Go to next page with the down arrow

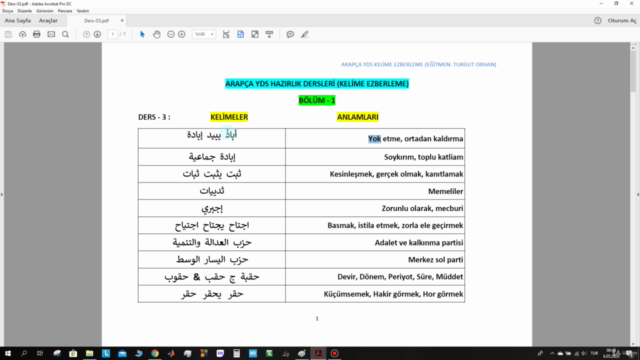point(97,34)
